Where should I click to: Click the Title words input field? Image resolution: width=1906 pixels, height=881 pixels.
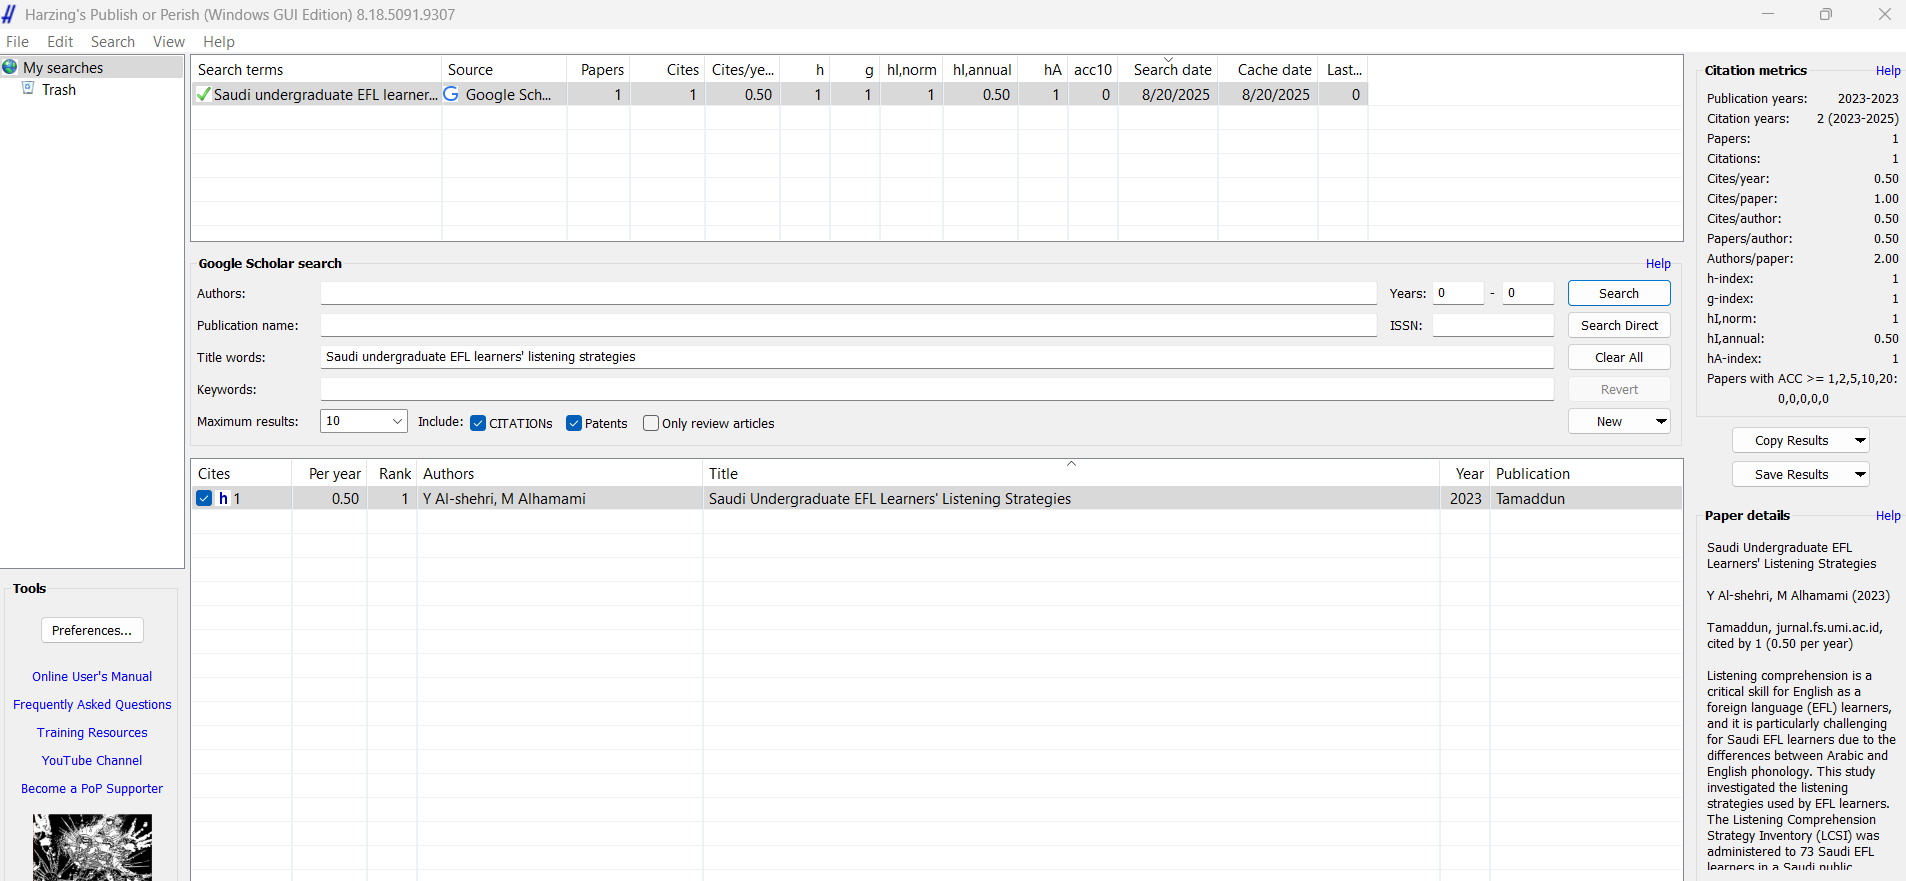coord(936,357)
